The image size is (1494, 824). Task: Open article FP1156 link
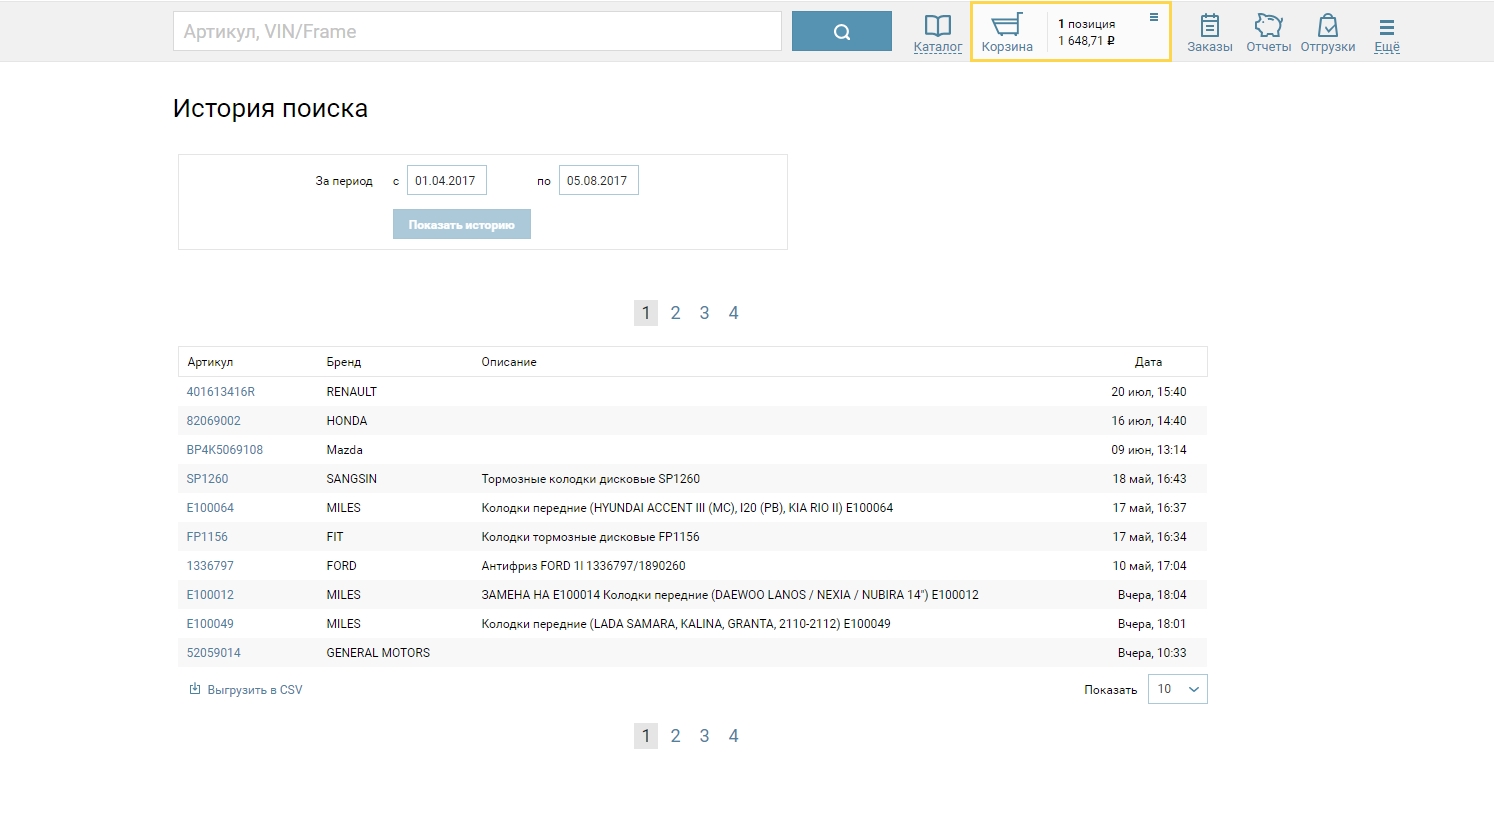(207, 537)
